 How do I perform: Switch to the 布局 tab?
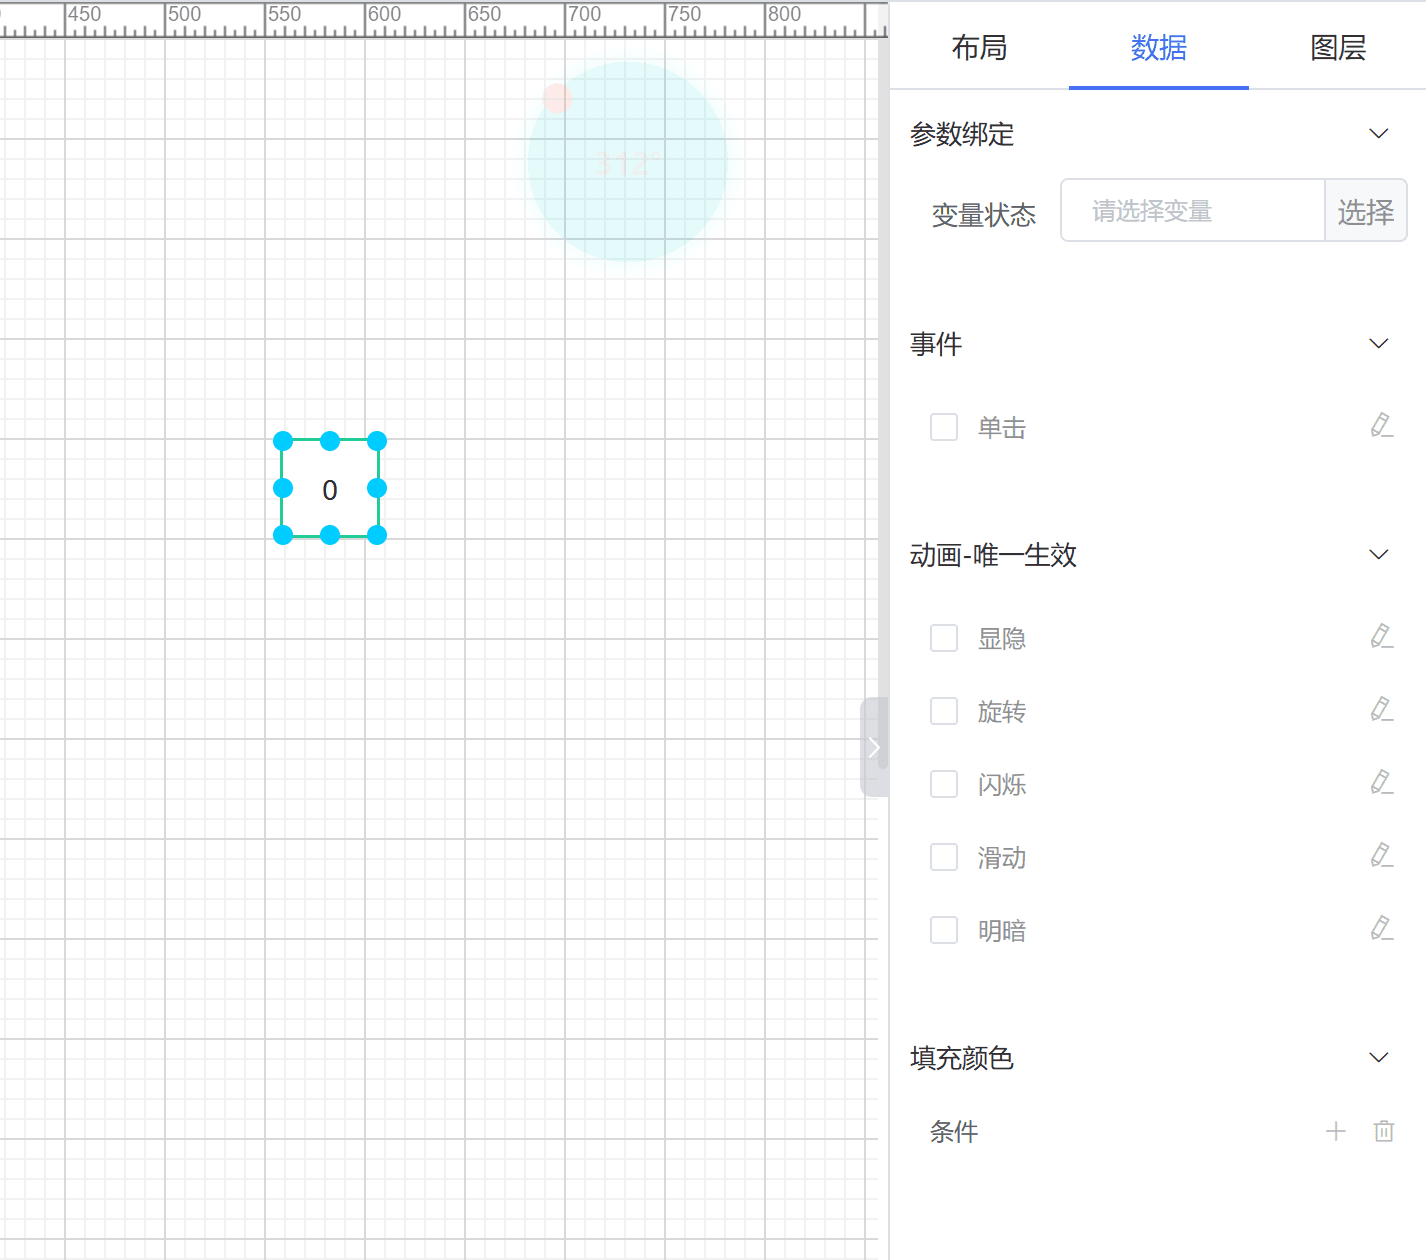pos(979,47)
